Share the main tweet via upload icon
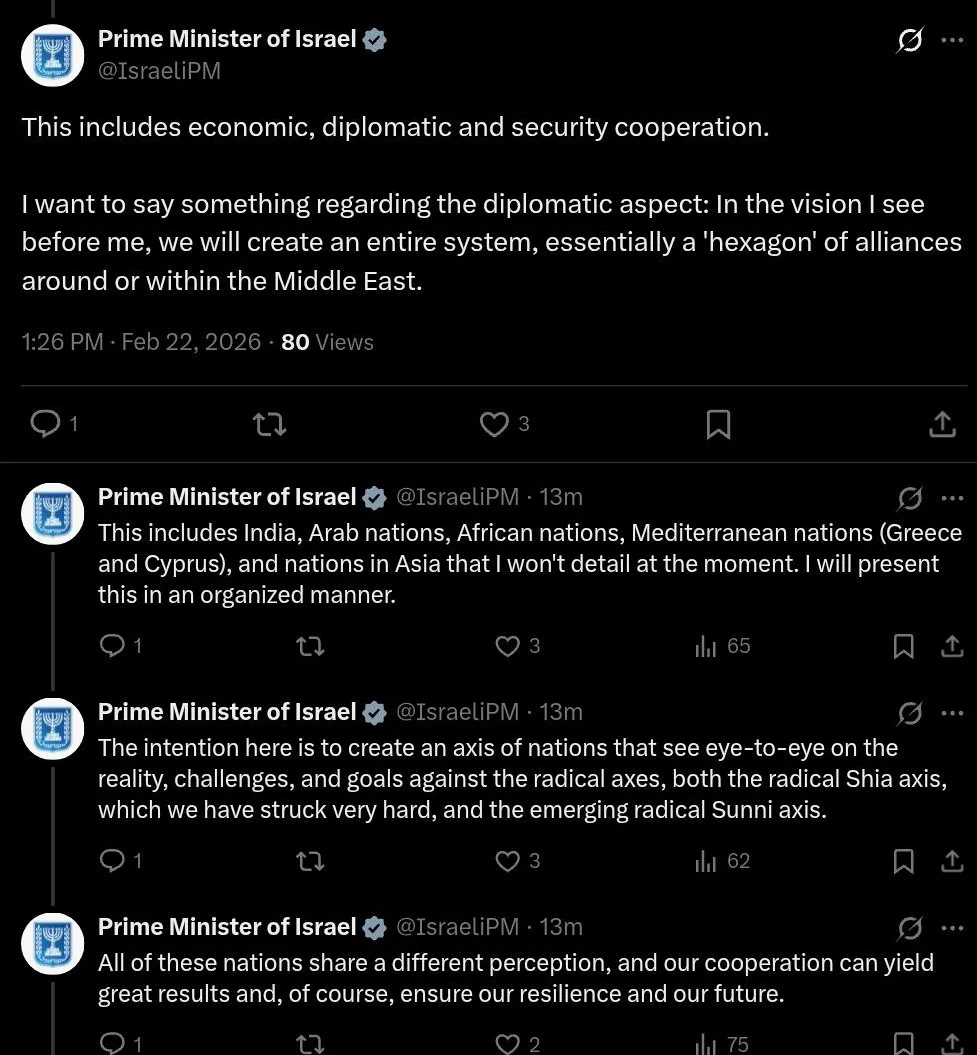Viewport: 977px width, 1055px height. tap(942, 425)
